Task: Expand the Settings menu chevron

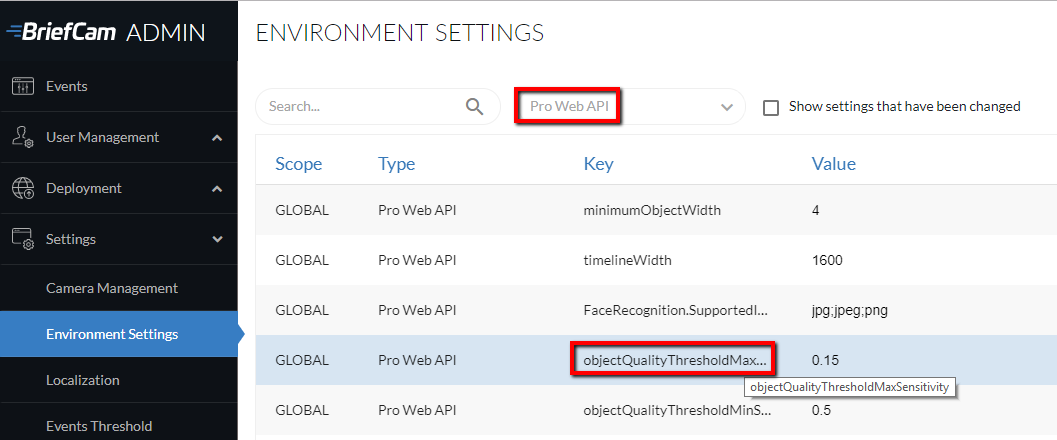Action: pyautogui.click(x=217, y=239)
